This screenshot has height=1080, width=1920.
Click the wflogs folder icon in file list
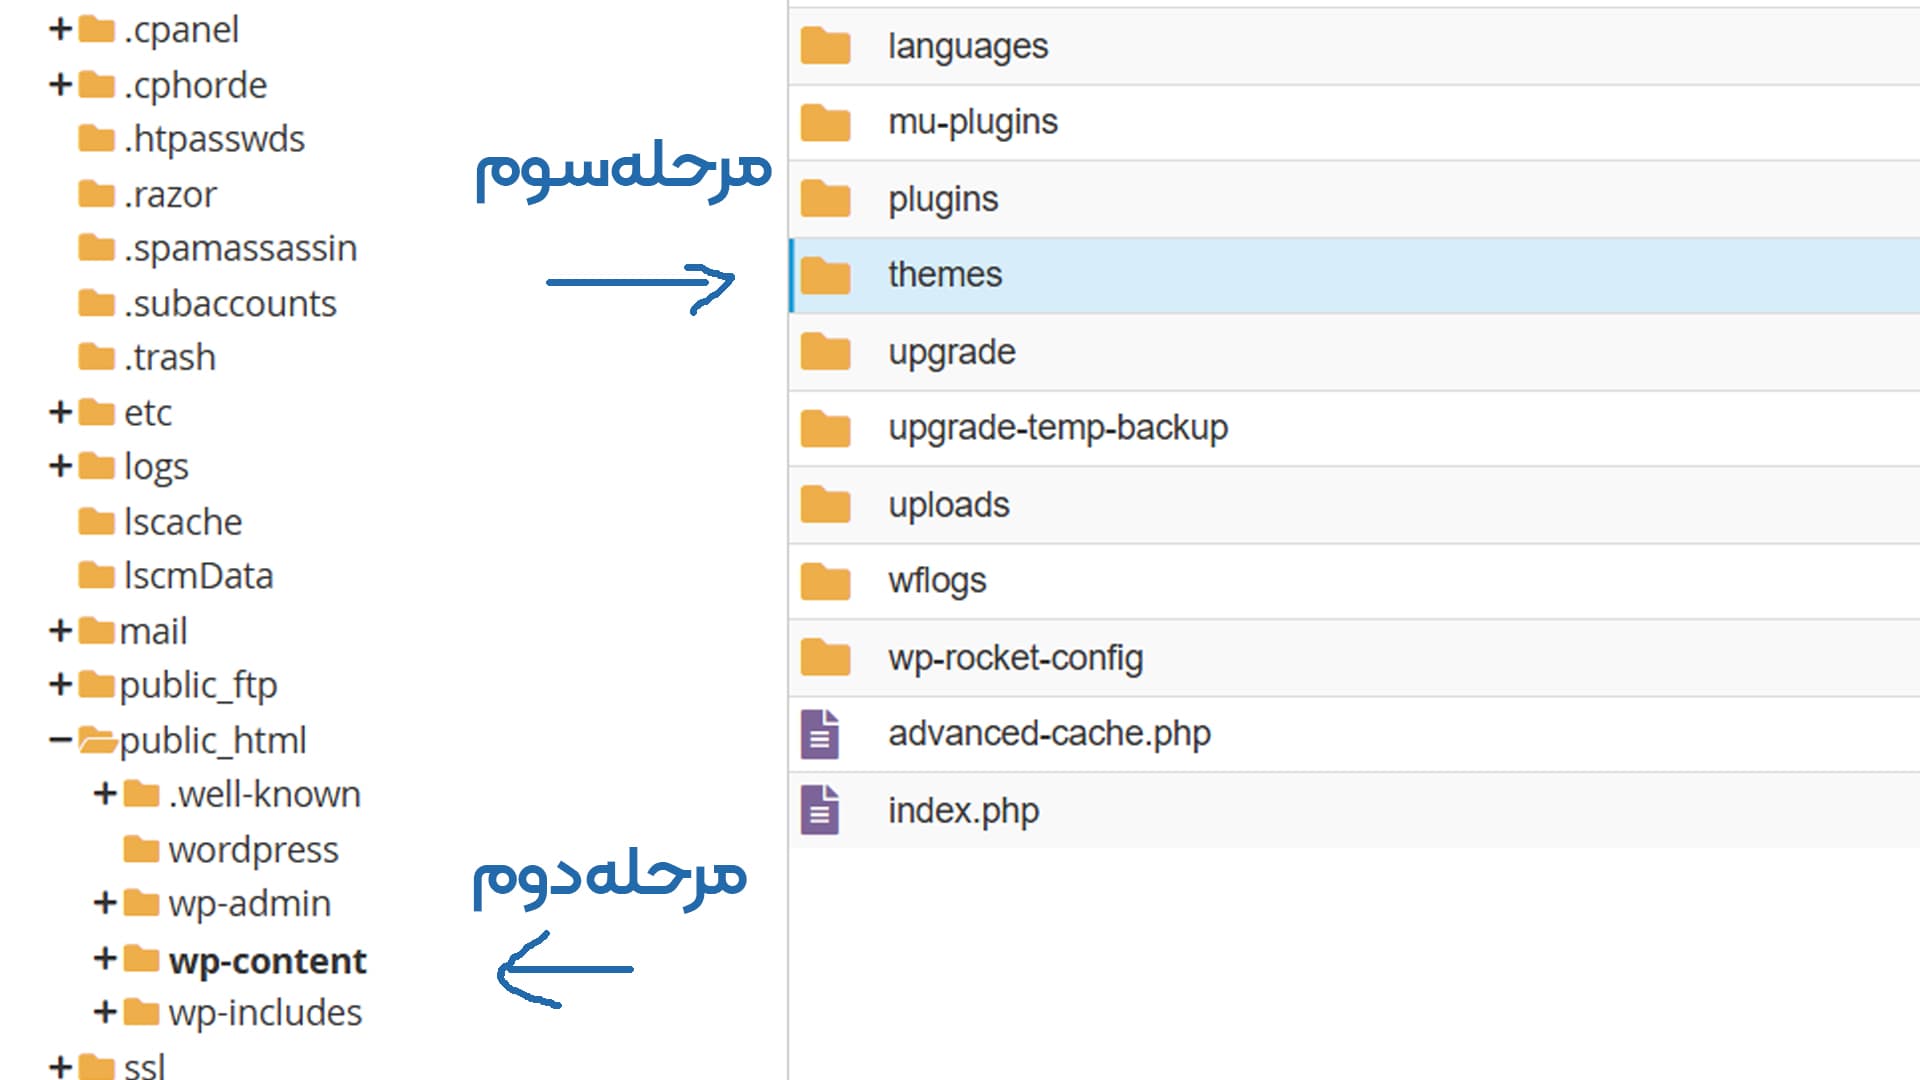(825, 581)
